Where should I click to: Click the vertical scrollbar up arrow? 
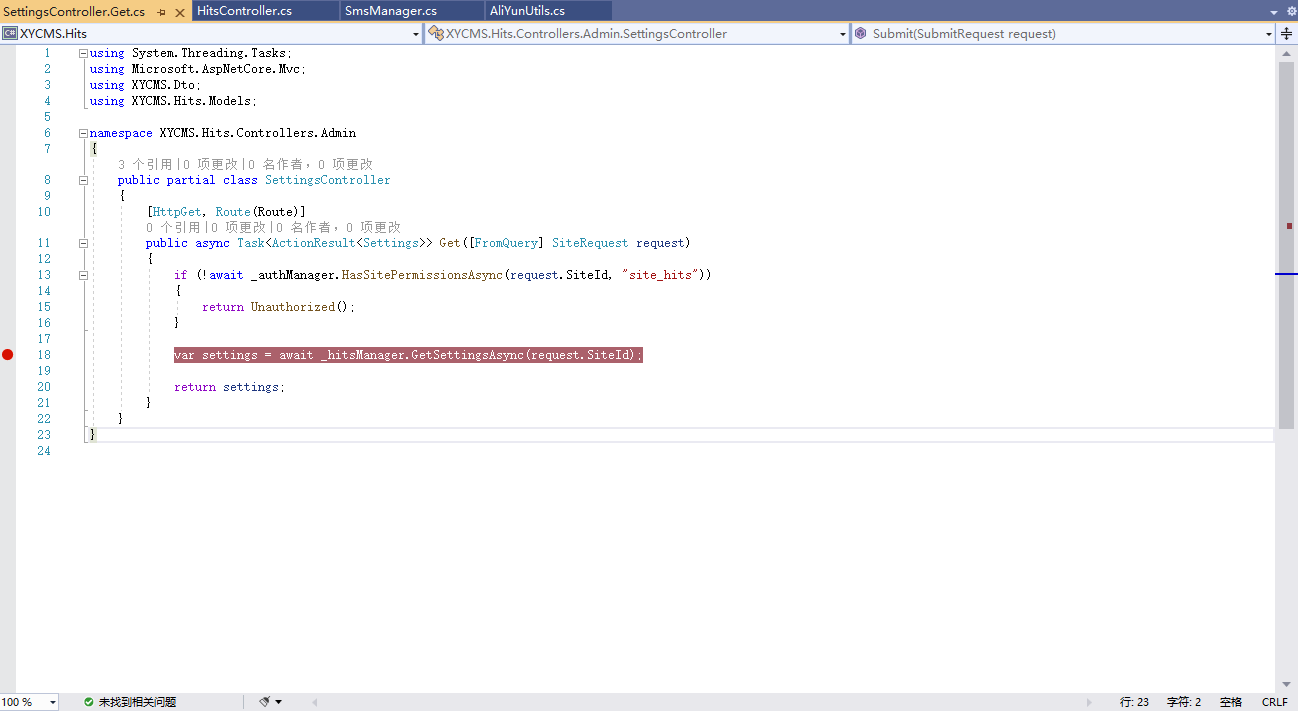pyautogui.click(x=1286, y=52)
